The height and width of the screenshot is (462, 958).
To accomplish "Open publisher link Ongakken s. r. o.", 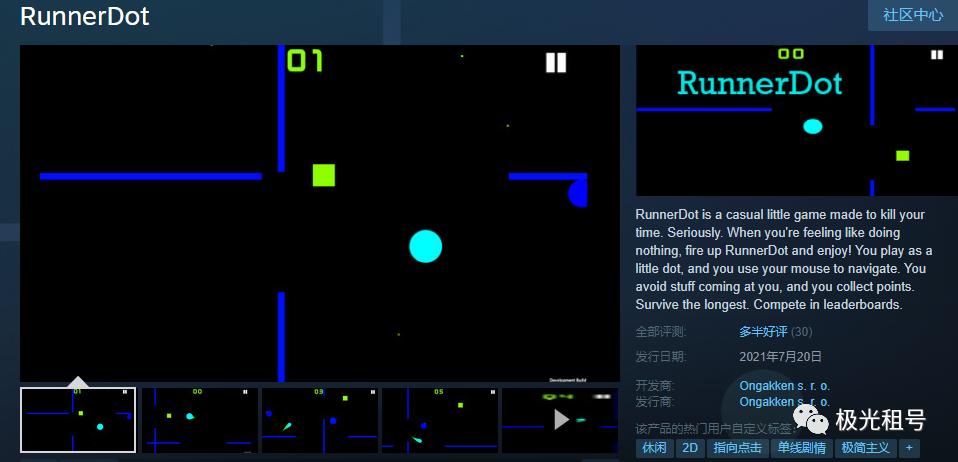I will 784,402.
